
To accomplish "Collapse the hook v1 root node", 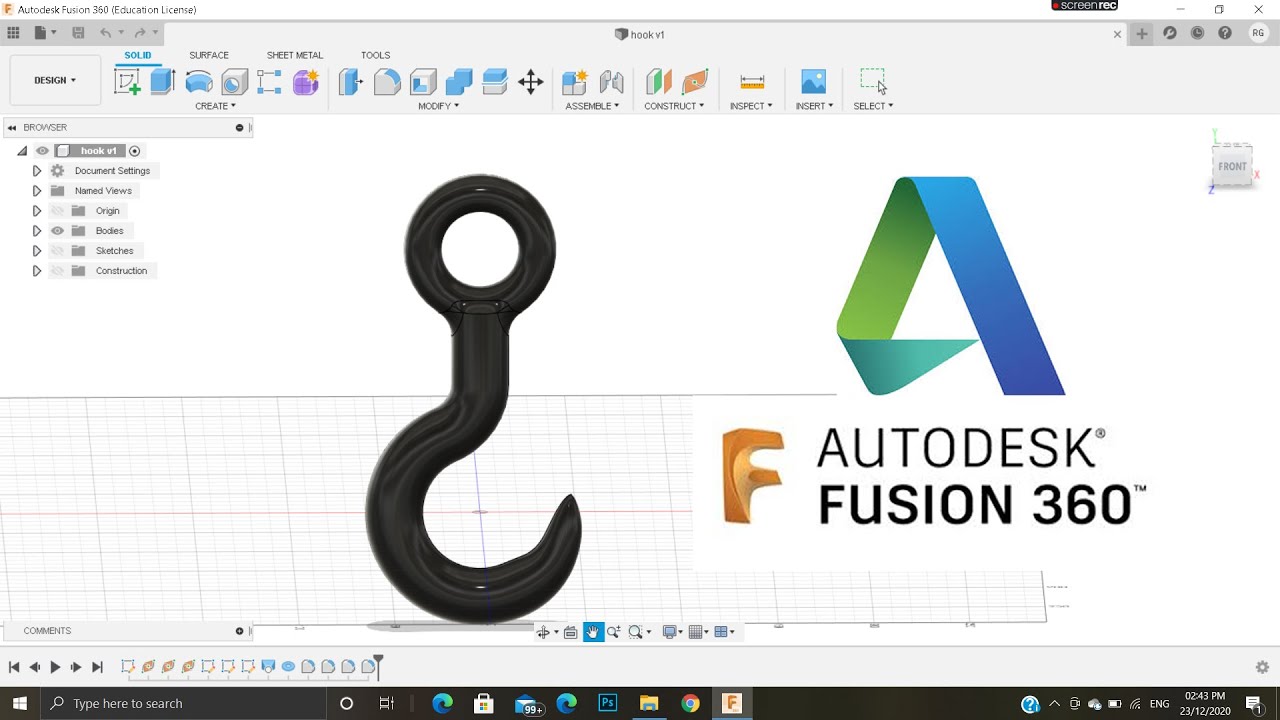I will pyautogui.click(x=22, y=151).
